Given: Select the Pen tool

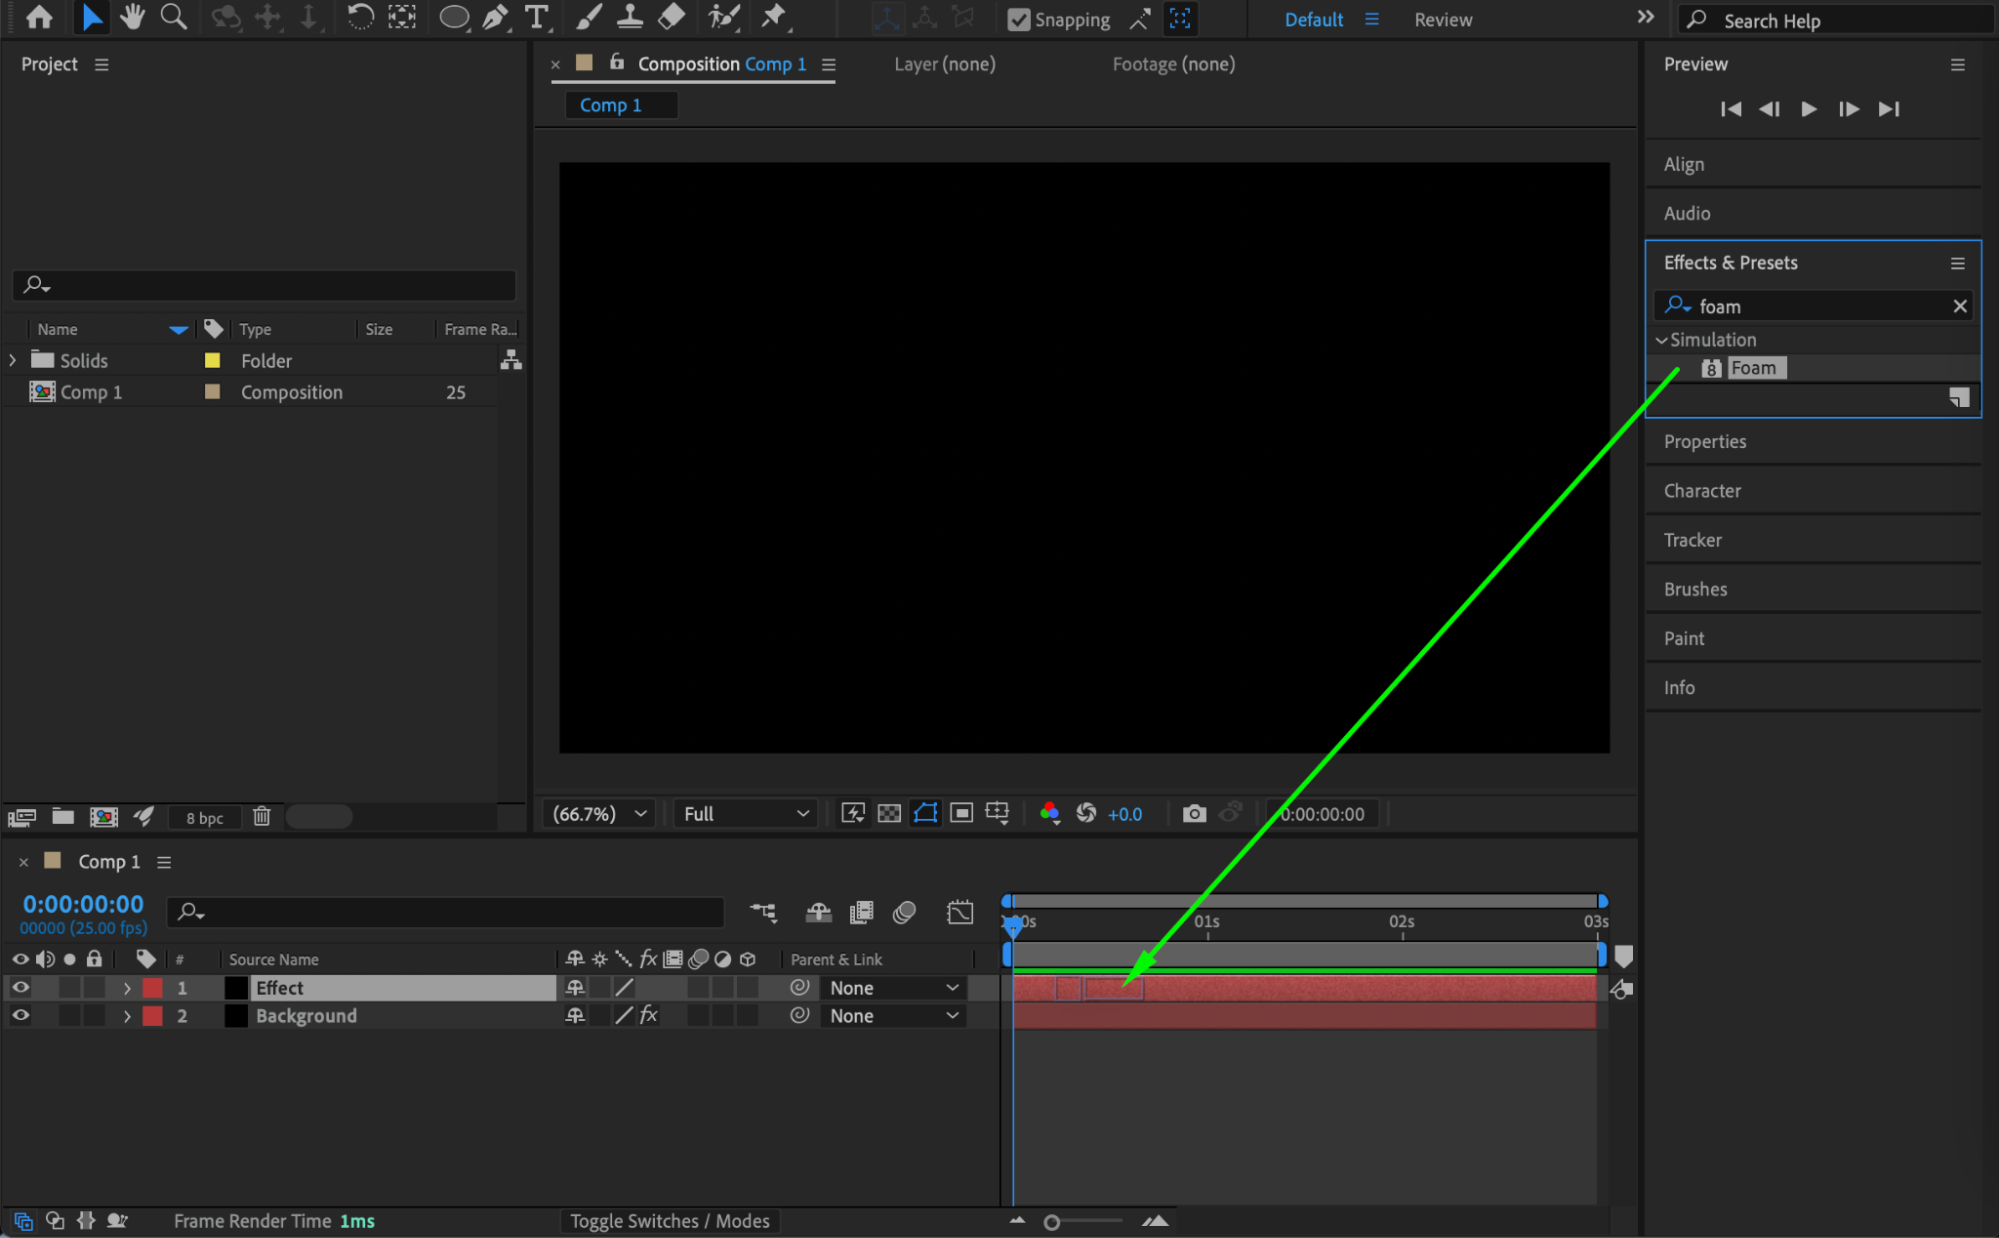Looking at the screenshot, I should click(495, 17).
